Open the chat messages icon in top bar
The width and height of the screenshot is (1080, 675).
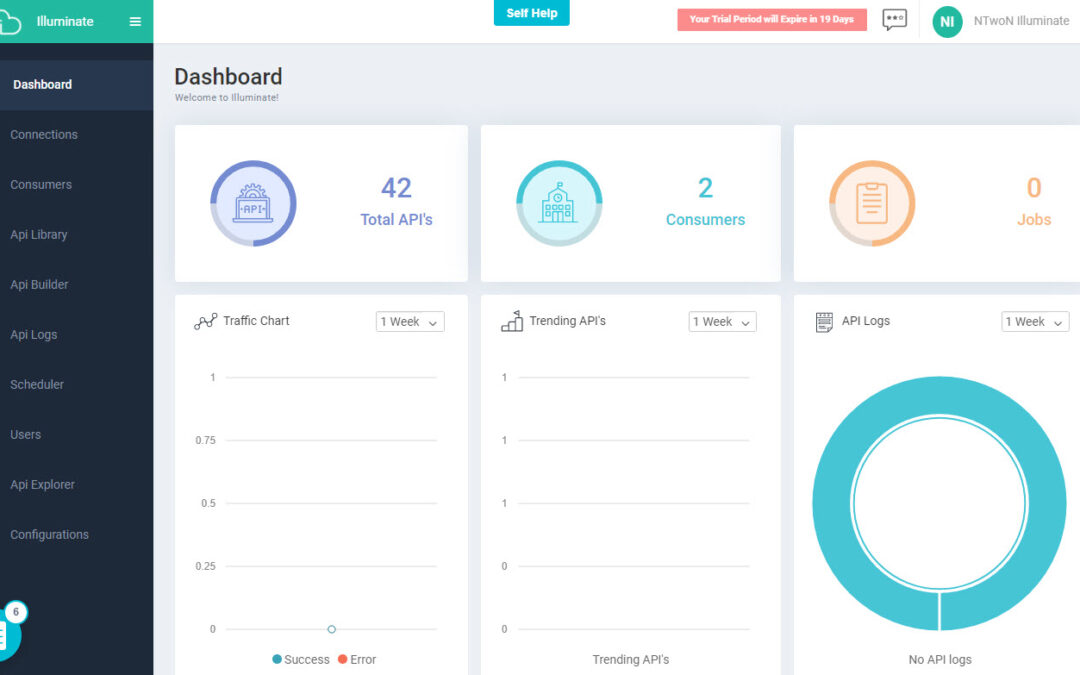point(894,20)
